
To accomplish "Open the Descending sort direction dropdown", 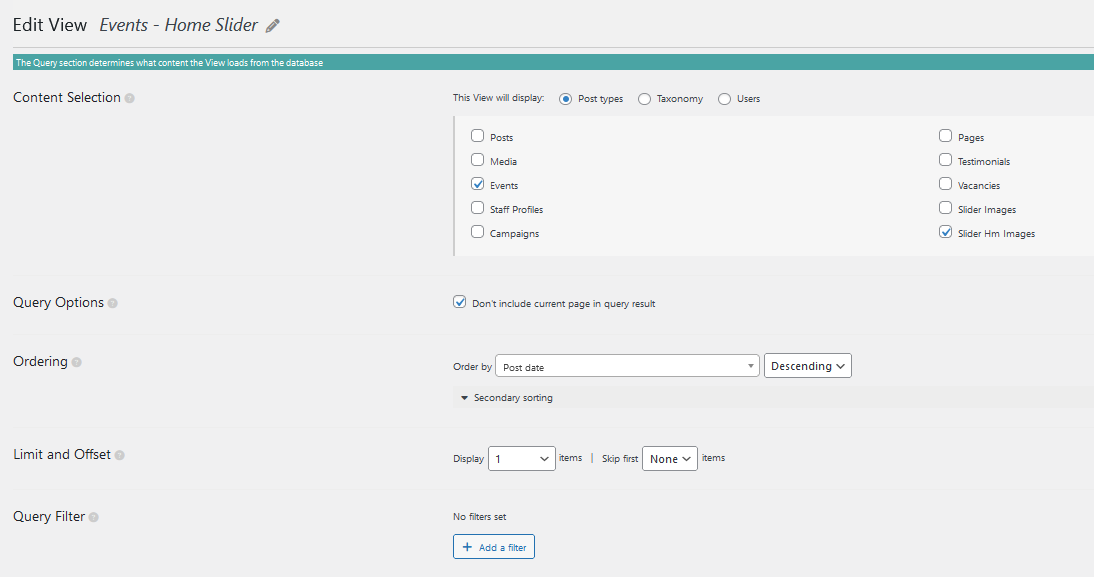I will click(x=808, y=366).
